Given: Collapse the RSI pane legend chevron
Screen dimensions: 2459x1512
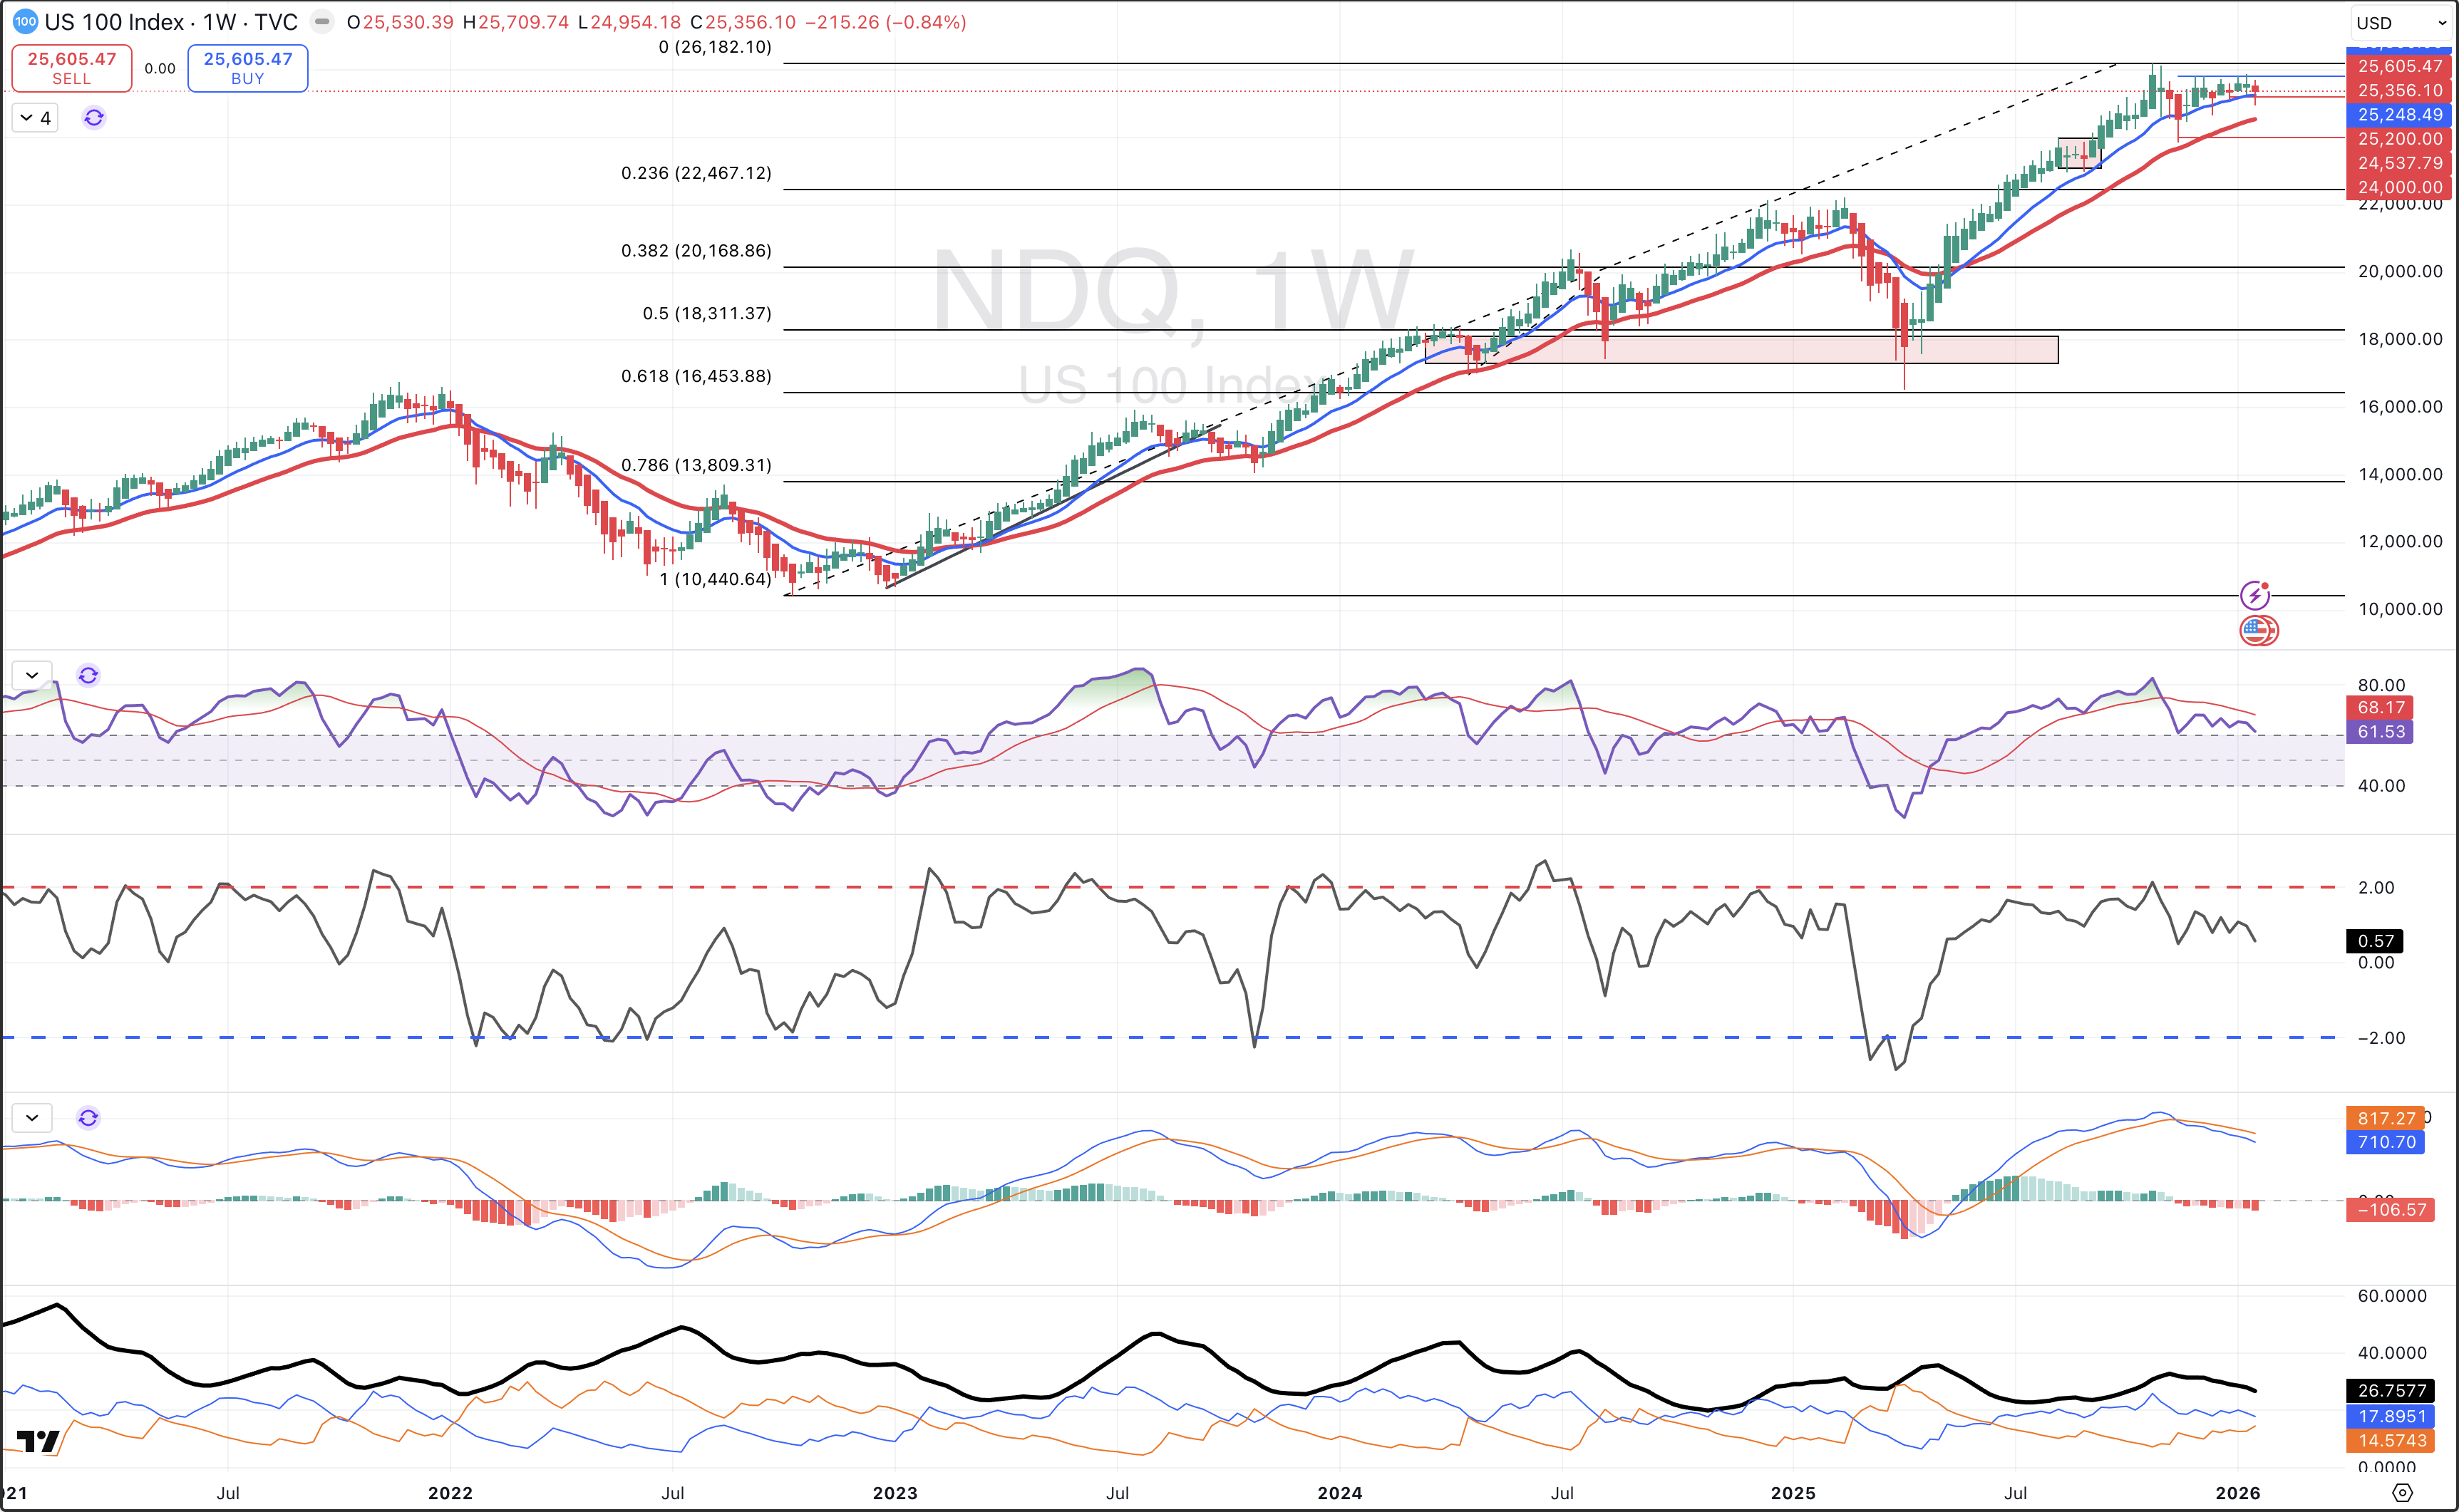Looking at the screenshot, I should coord(32,675).
